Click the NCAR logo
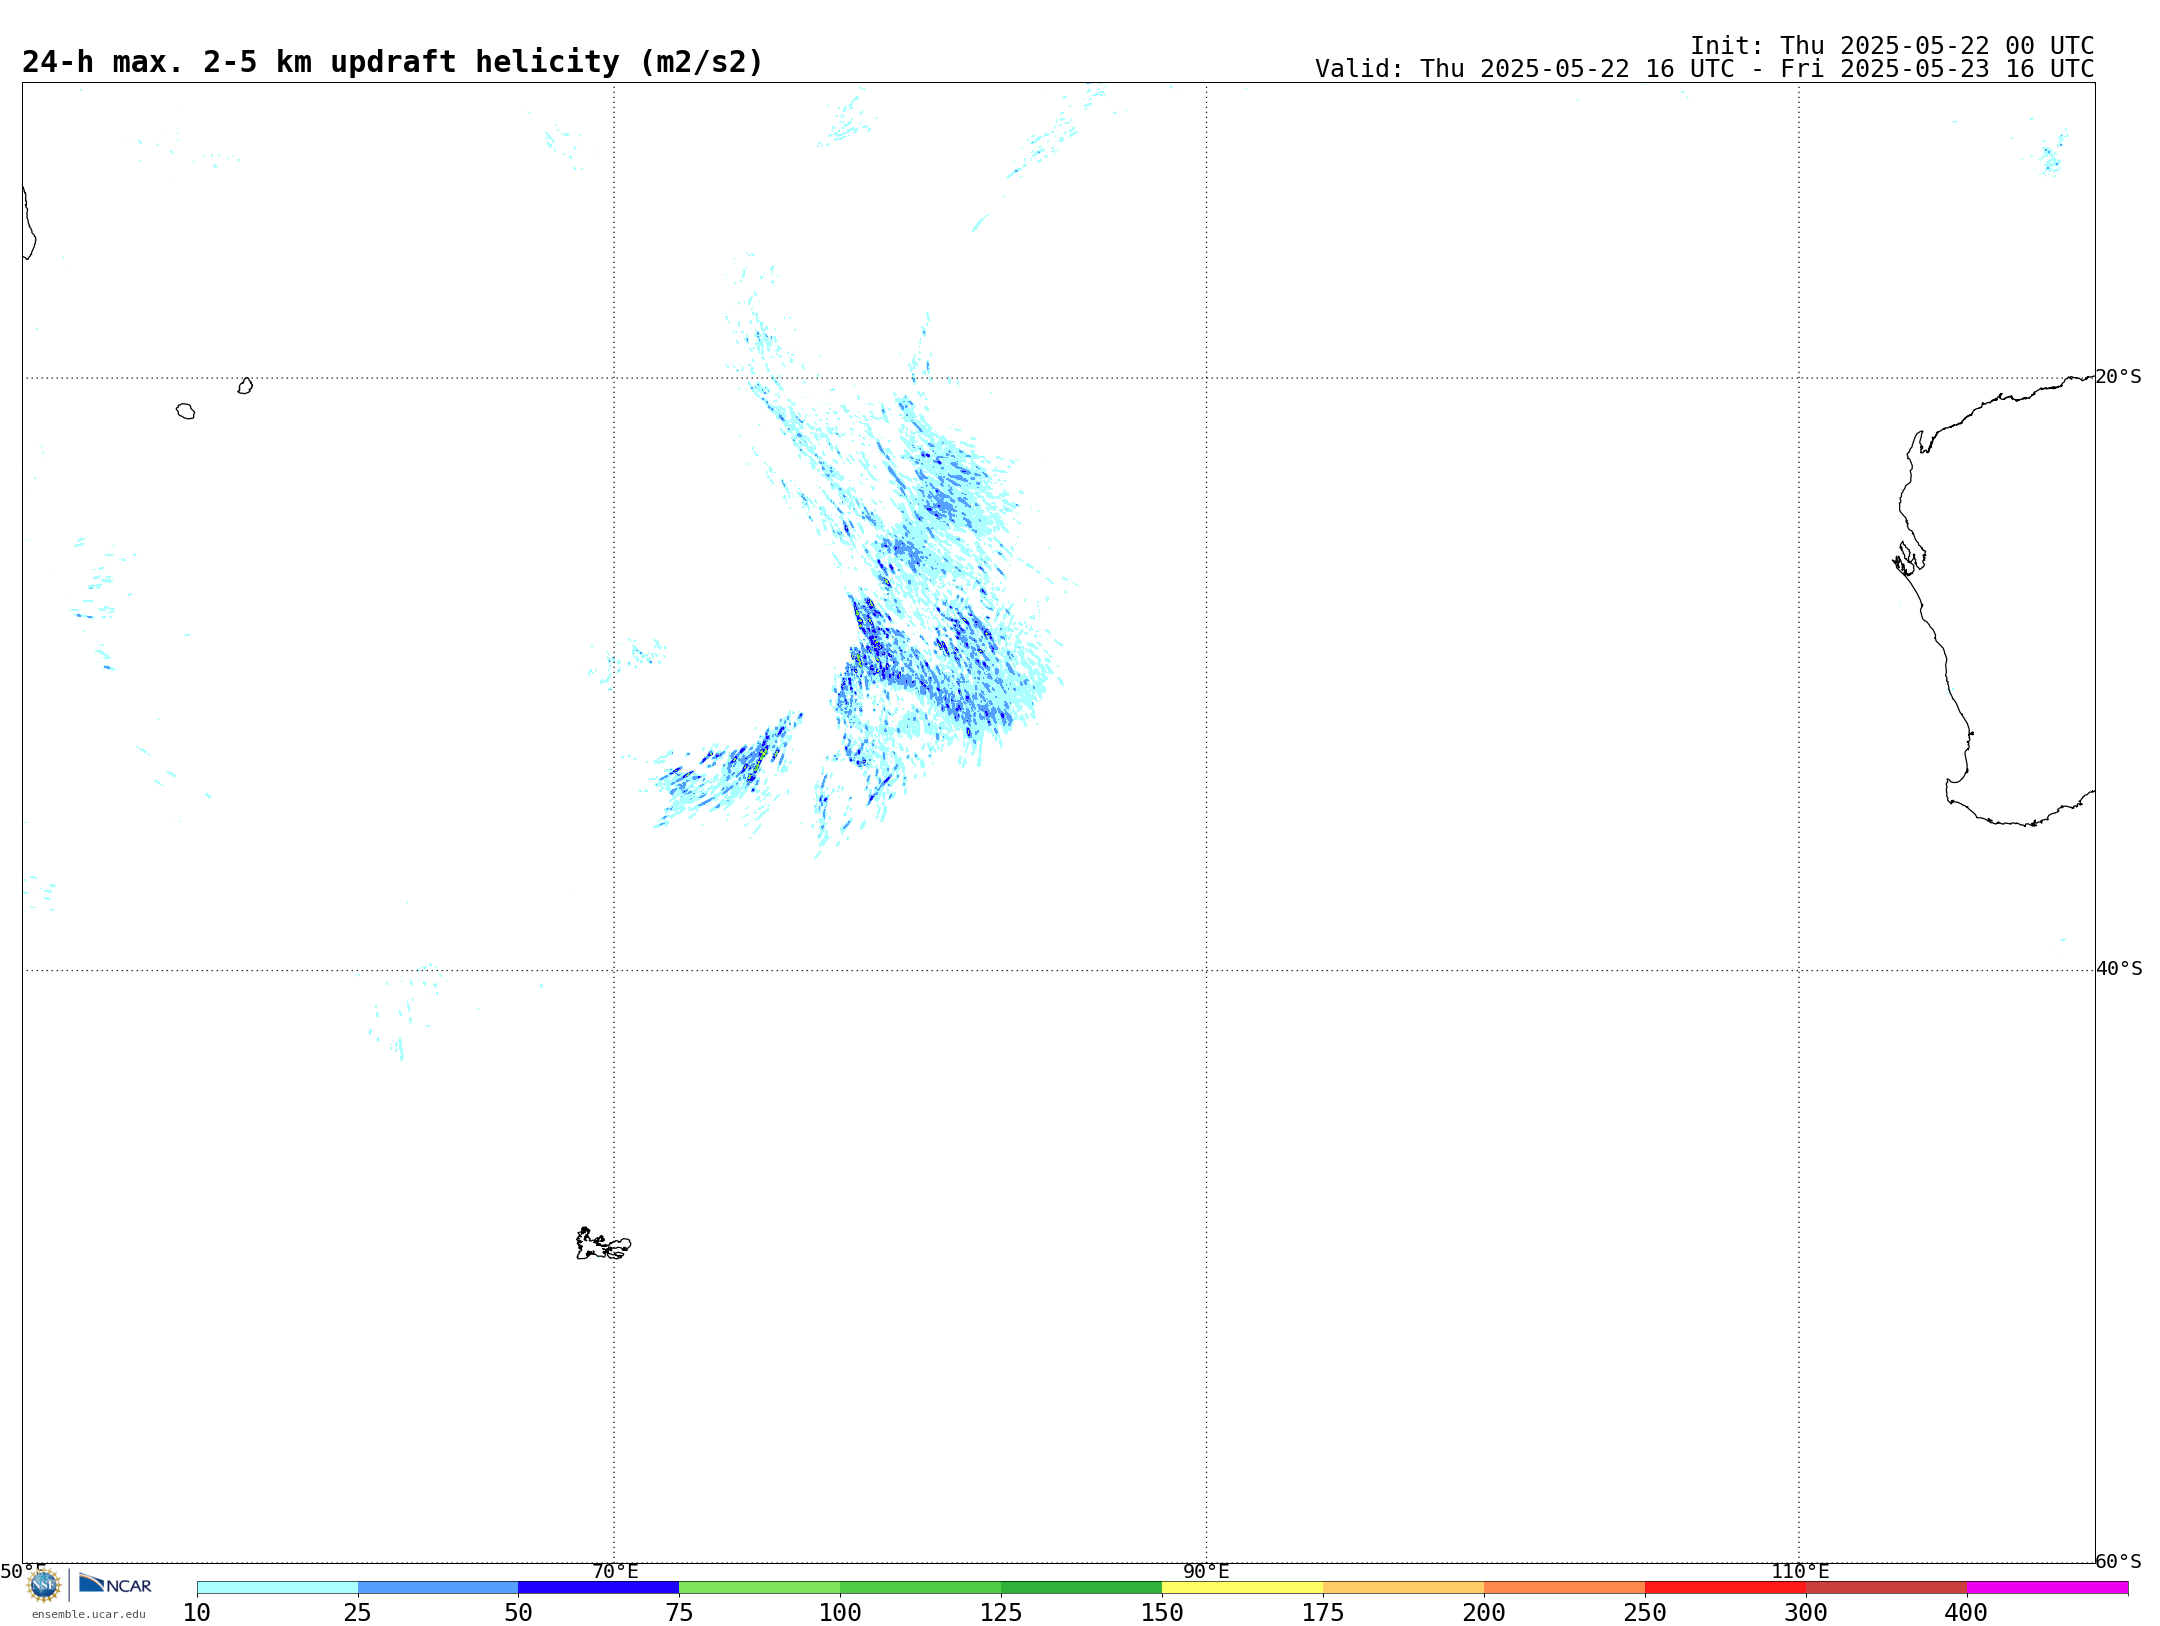Viewport: 2160px width, 1626px height. pos(115,1584)
